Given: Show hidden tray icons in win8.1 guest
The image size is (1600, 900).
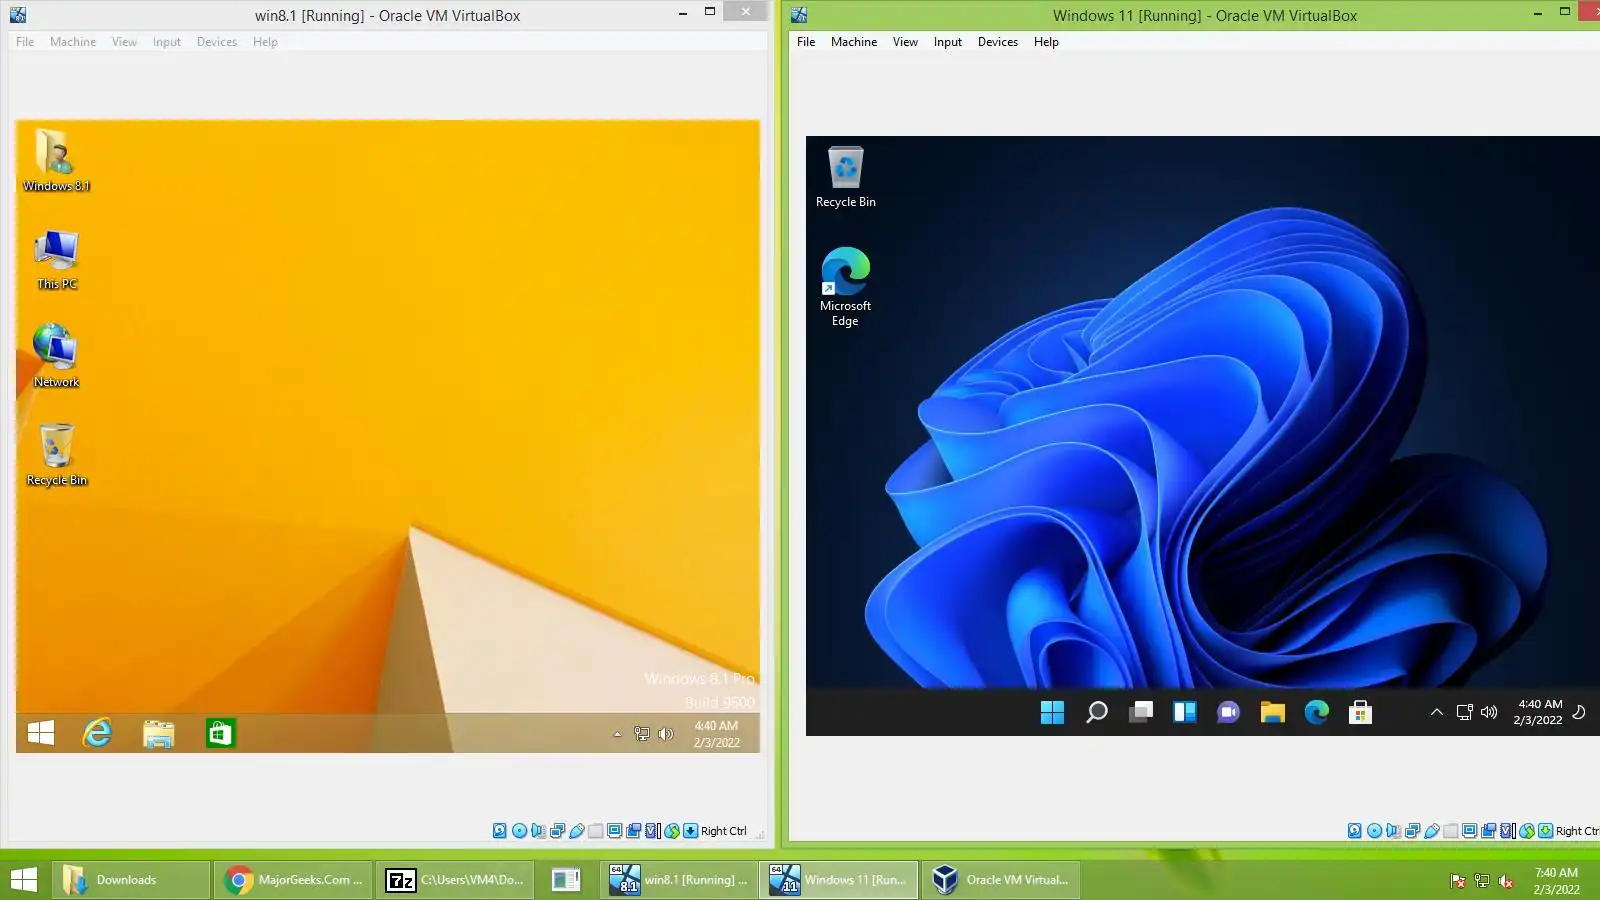Looking at the screenshot, I should (617, 734).
